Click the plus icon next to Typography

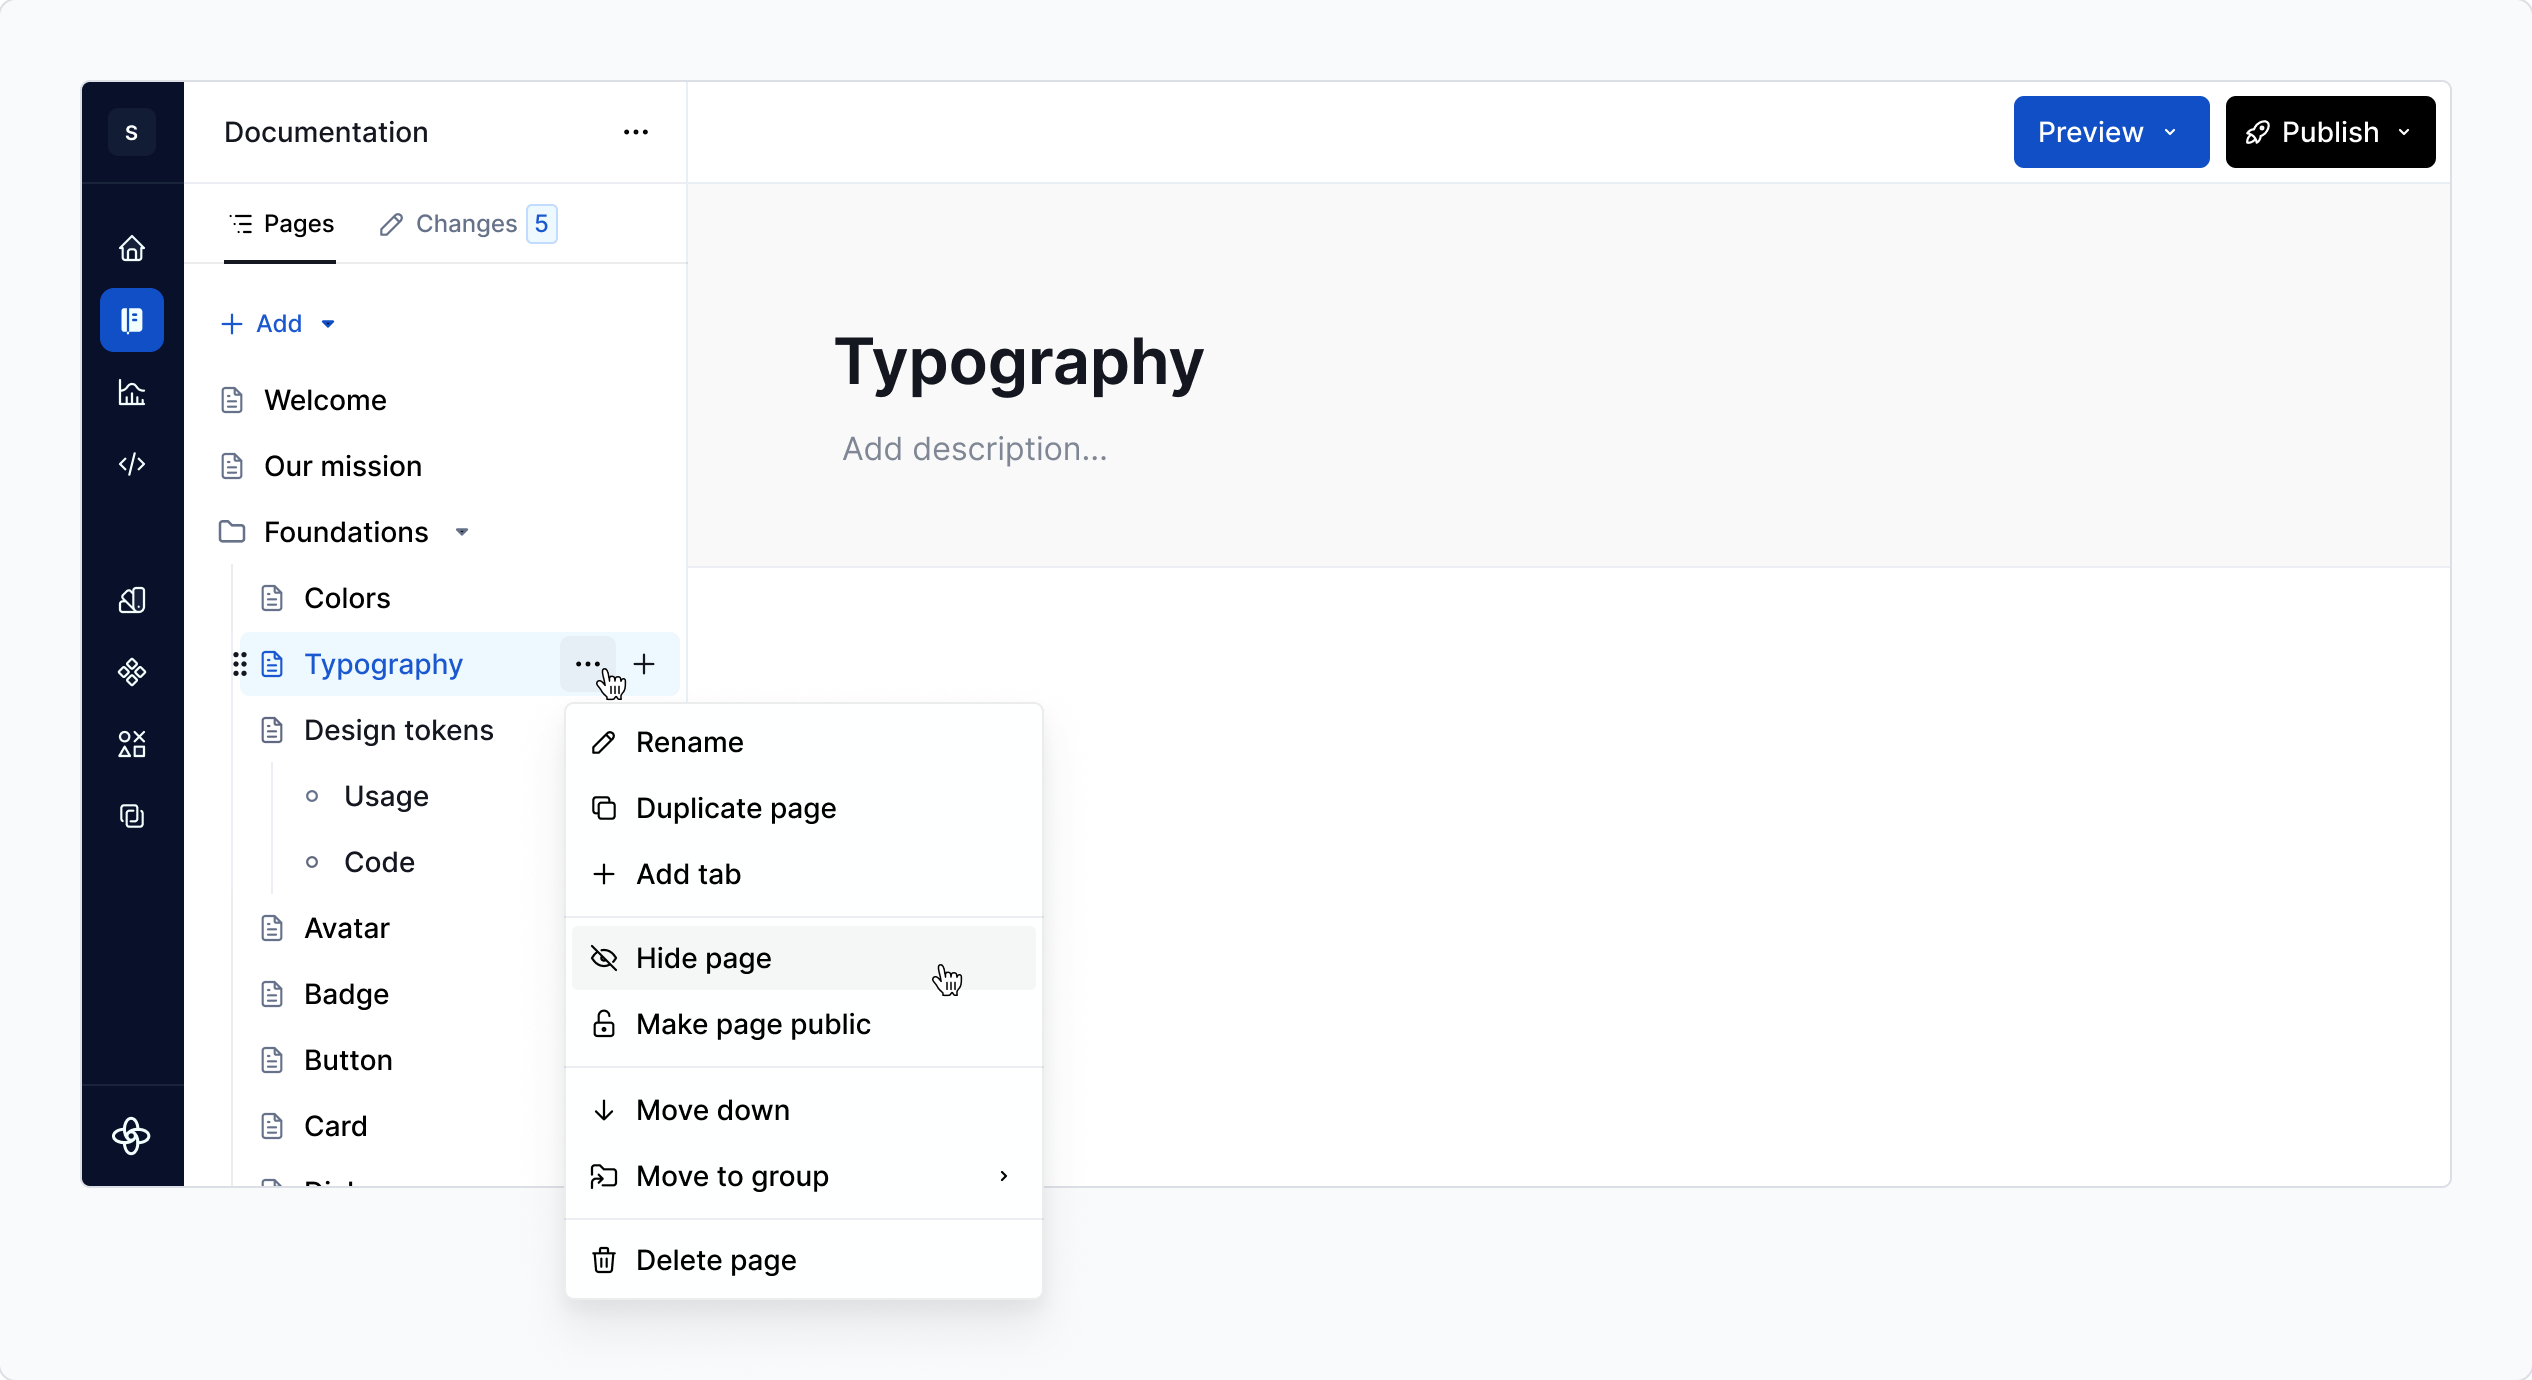click(645, 664)
